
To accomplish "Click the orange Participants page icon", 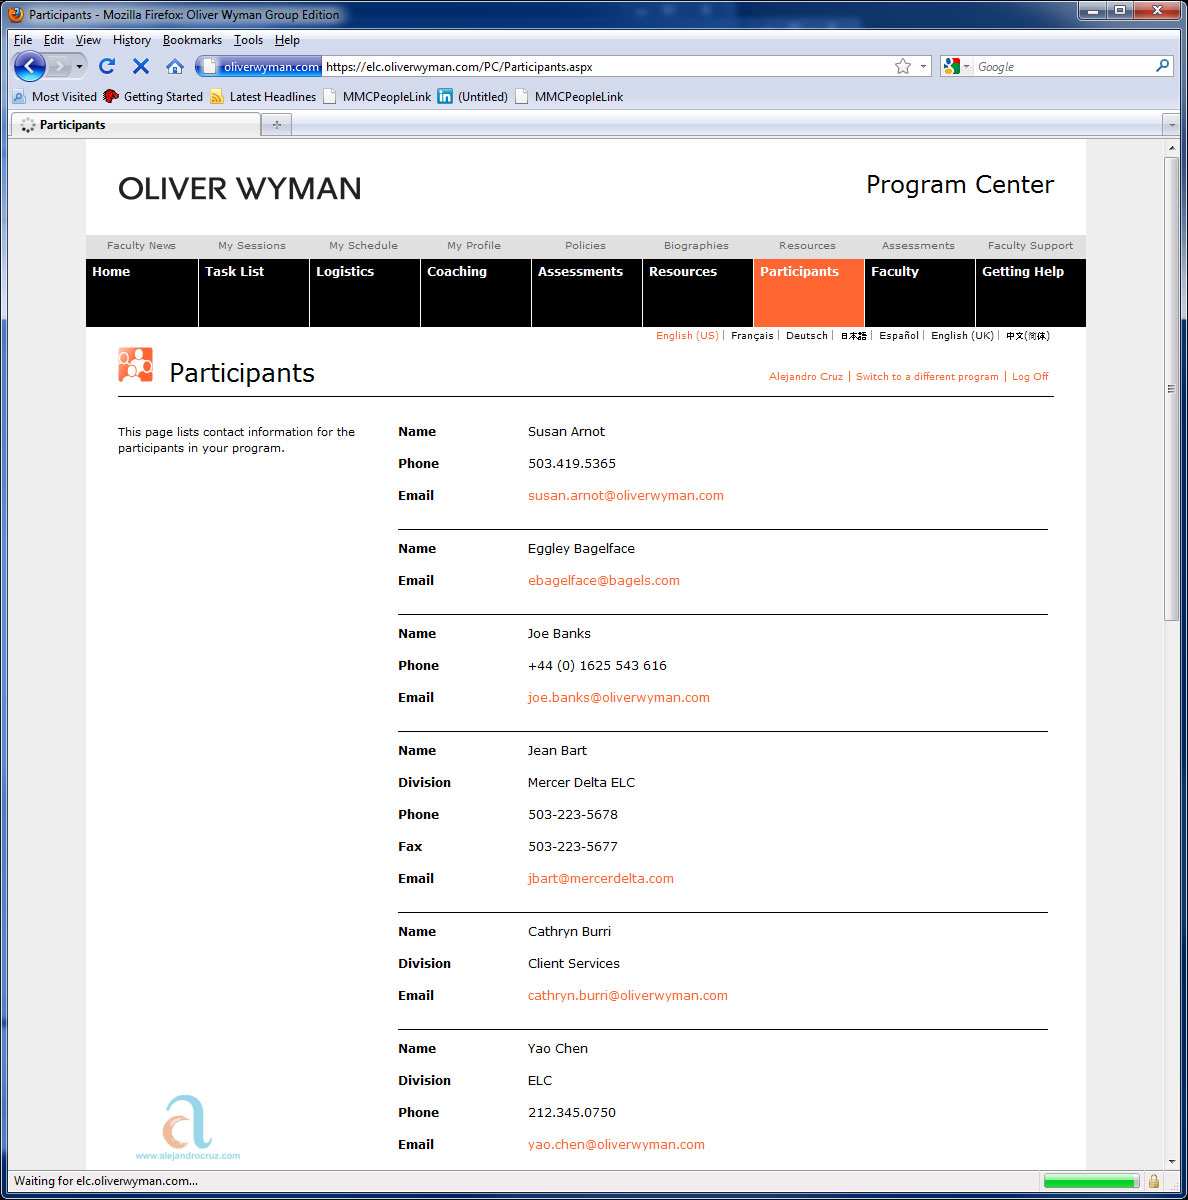I will [x=136, y=365].
